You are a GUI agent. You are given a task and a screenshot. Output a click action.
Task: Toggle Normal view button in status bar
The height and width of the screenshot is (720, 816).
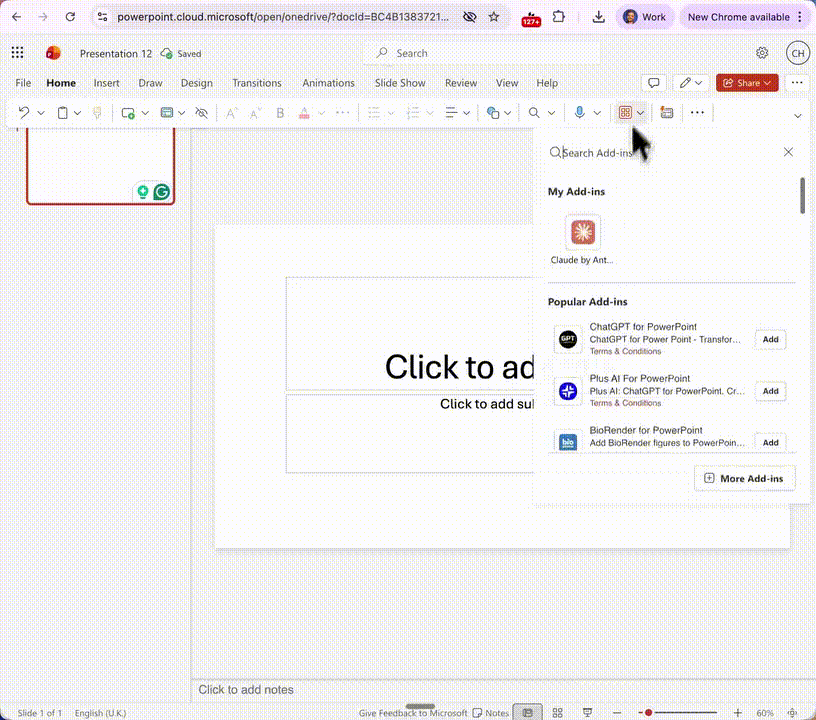[x=527, y=713]
